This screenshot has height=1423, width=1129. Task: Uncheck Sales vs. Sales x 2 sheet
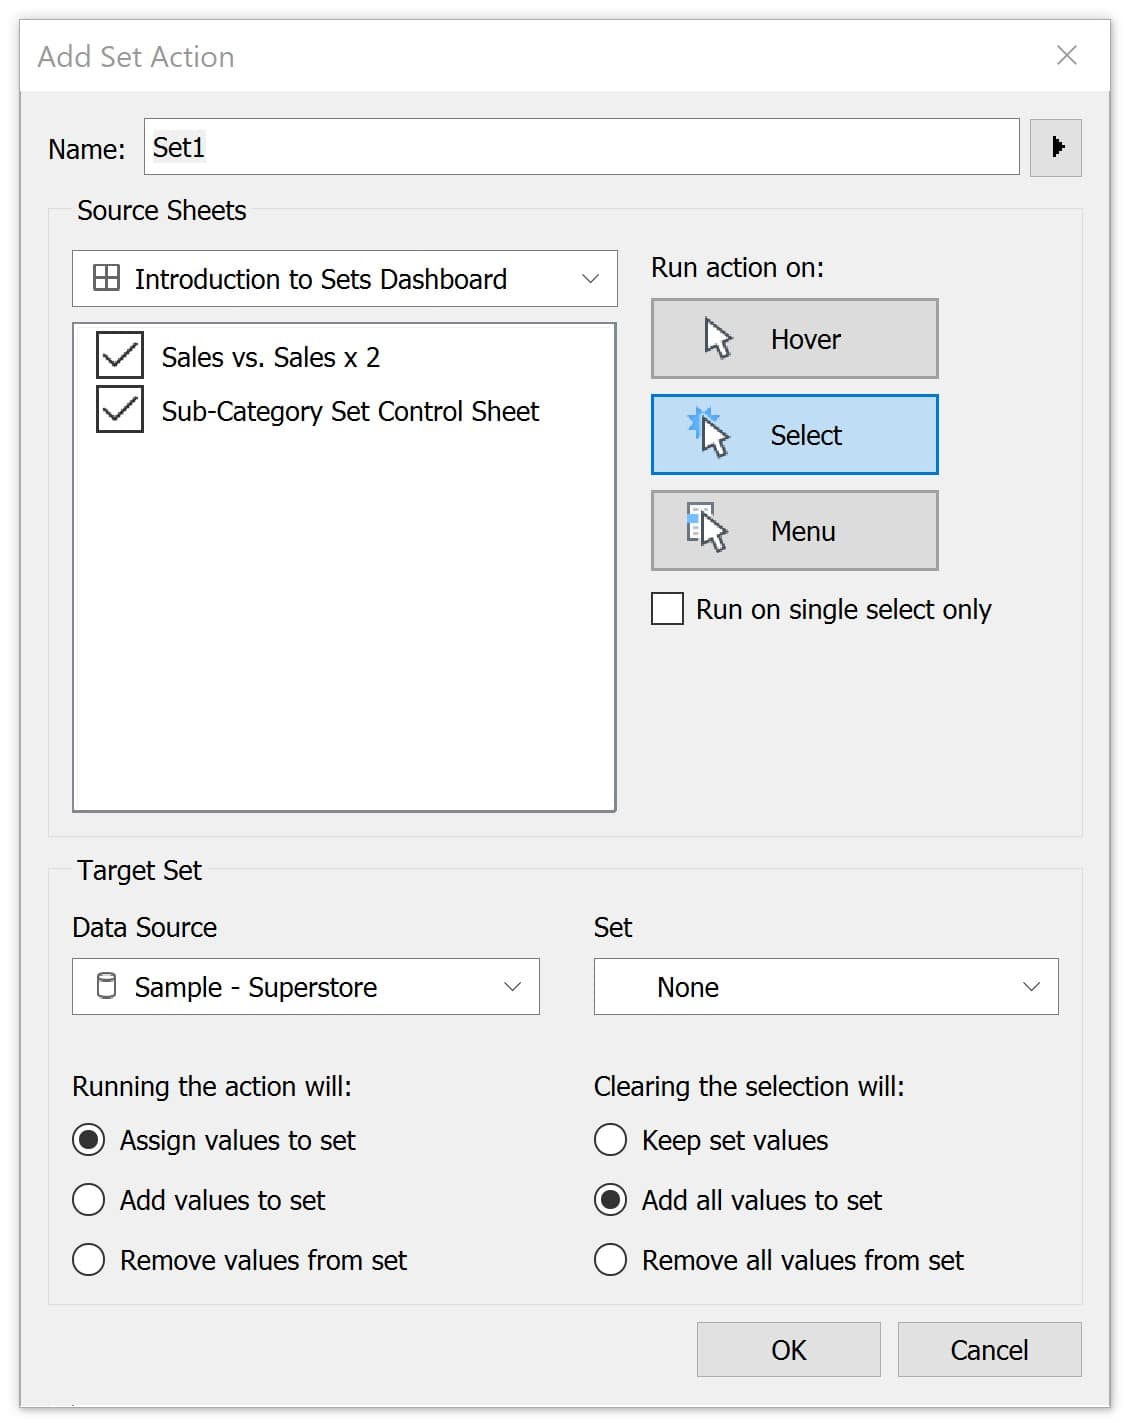(x=120, y=355)
